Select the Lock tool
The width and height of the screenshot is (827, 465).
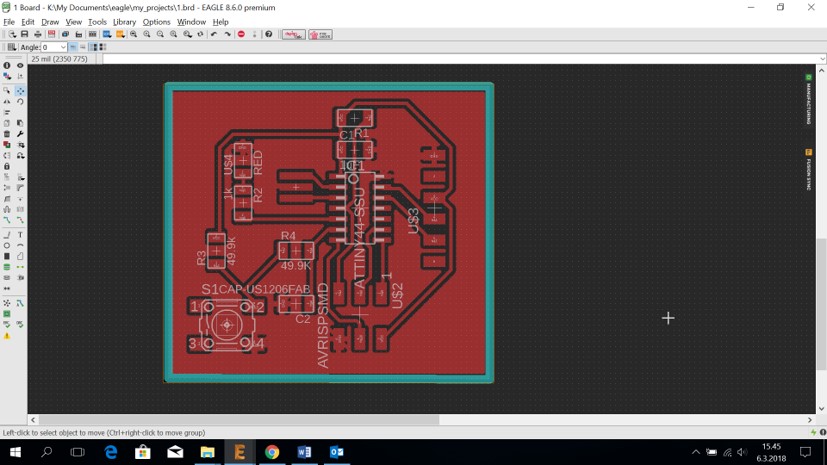tap(7, 166)
